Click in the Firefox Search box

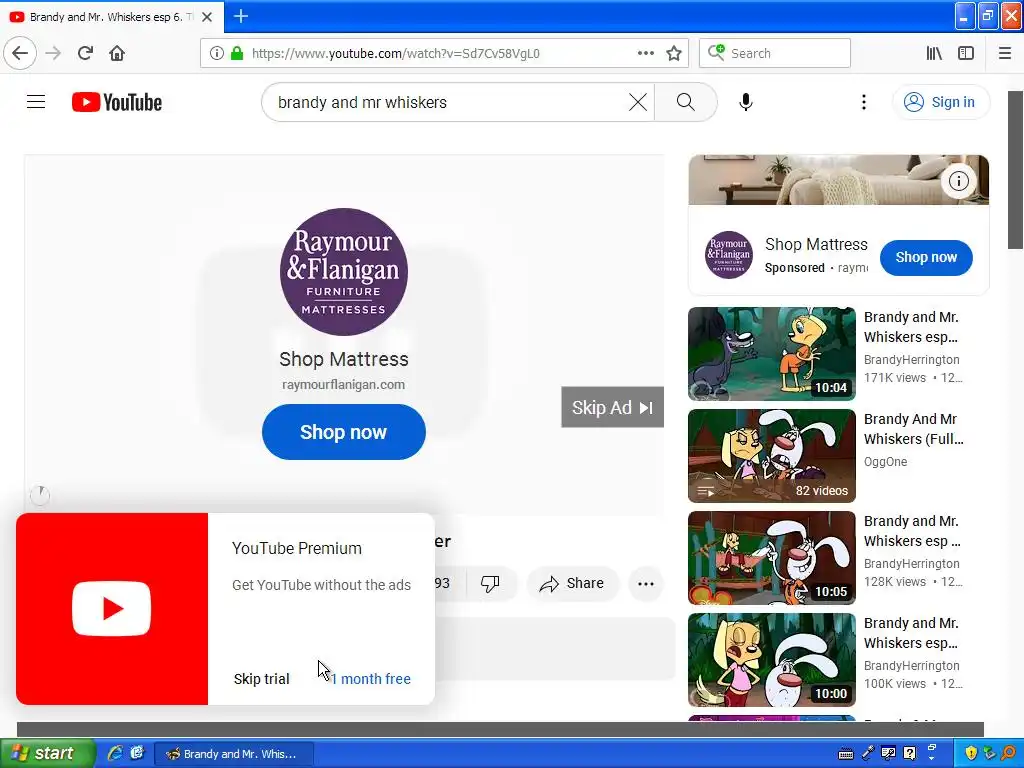pyautogui.click(x=775, y=53)
